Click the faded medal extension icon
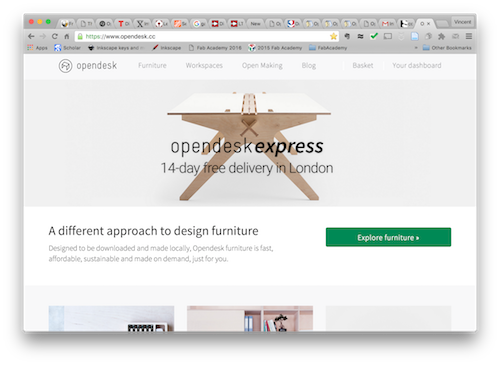 coord(401,36)
